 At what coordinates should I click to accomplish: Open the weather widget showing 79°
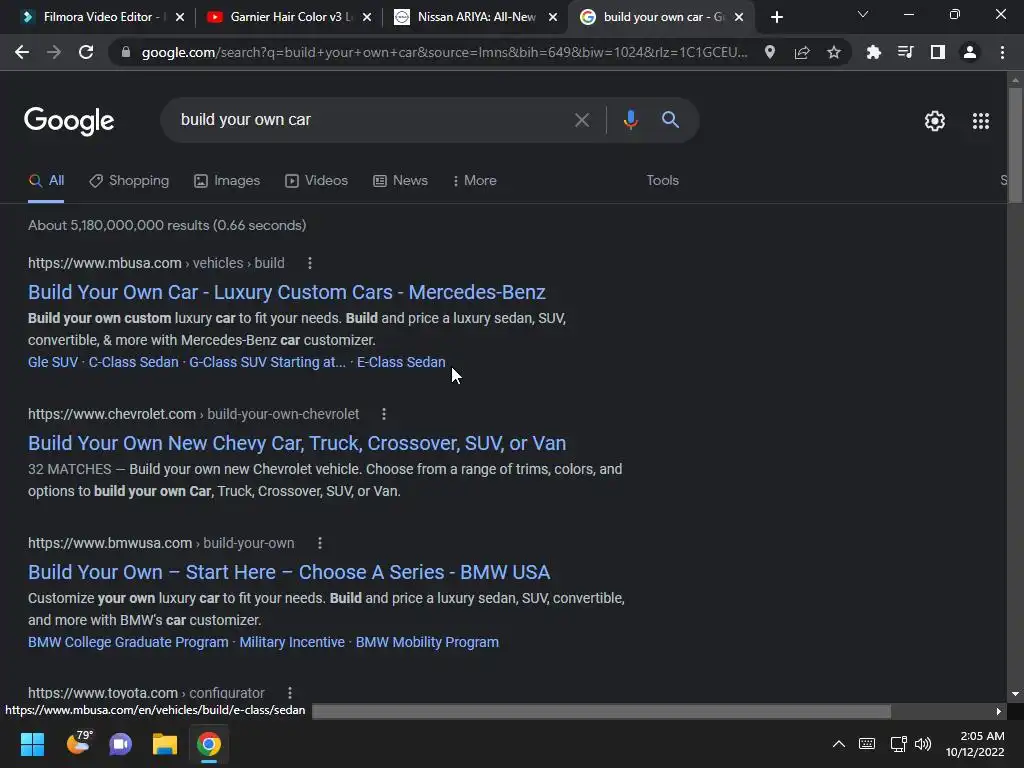(x=80, y=743)
